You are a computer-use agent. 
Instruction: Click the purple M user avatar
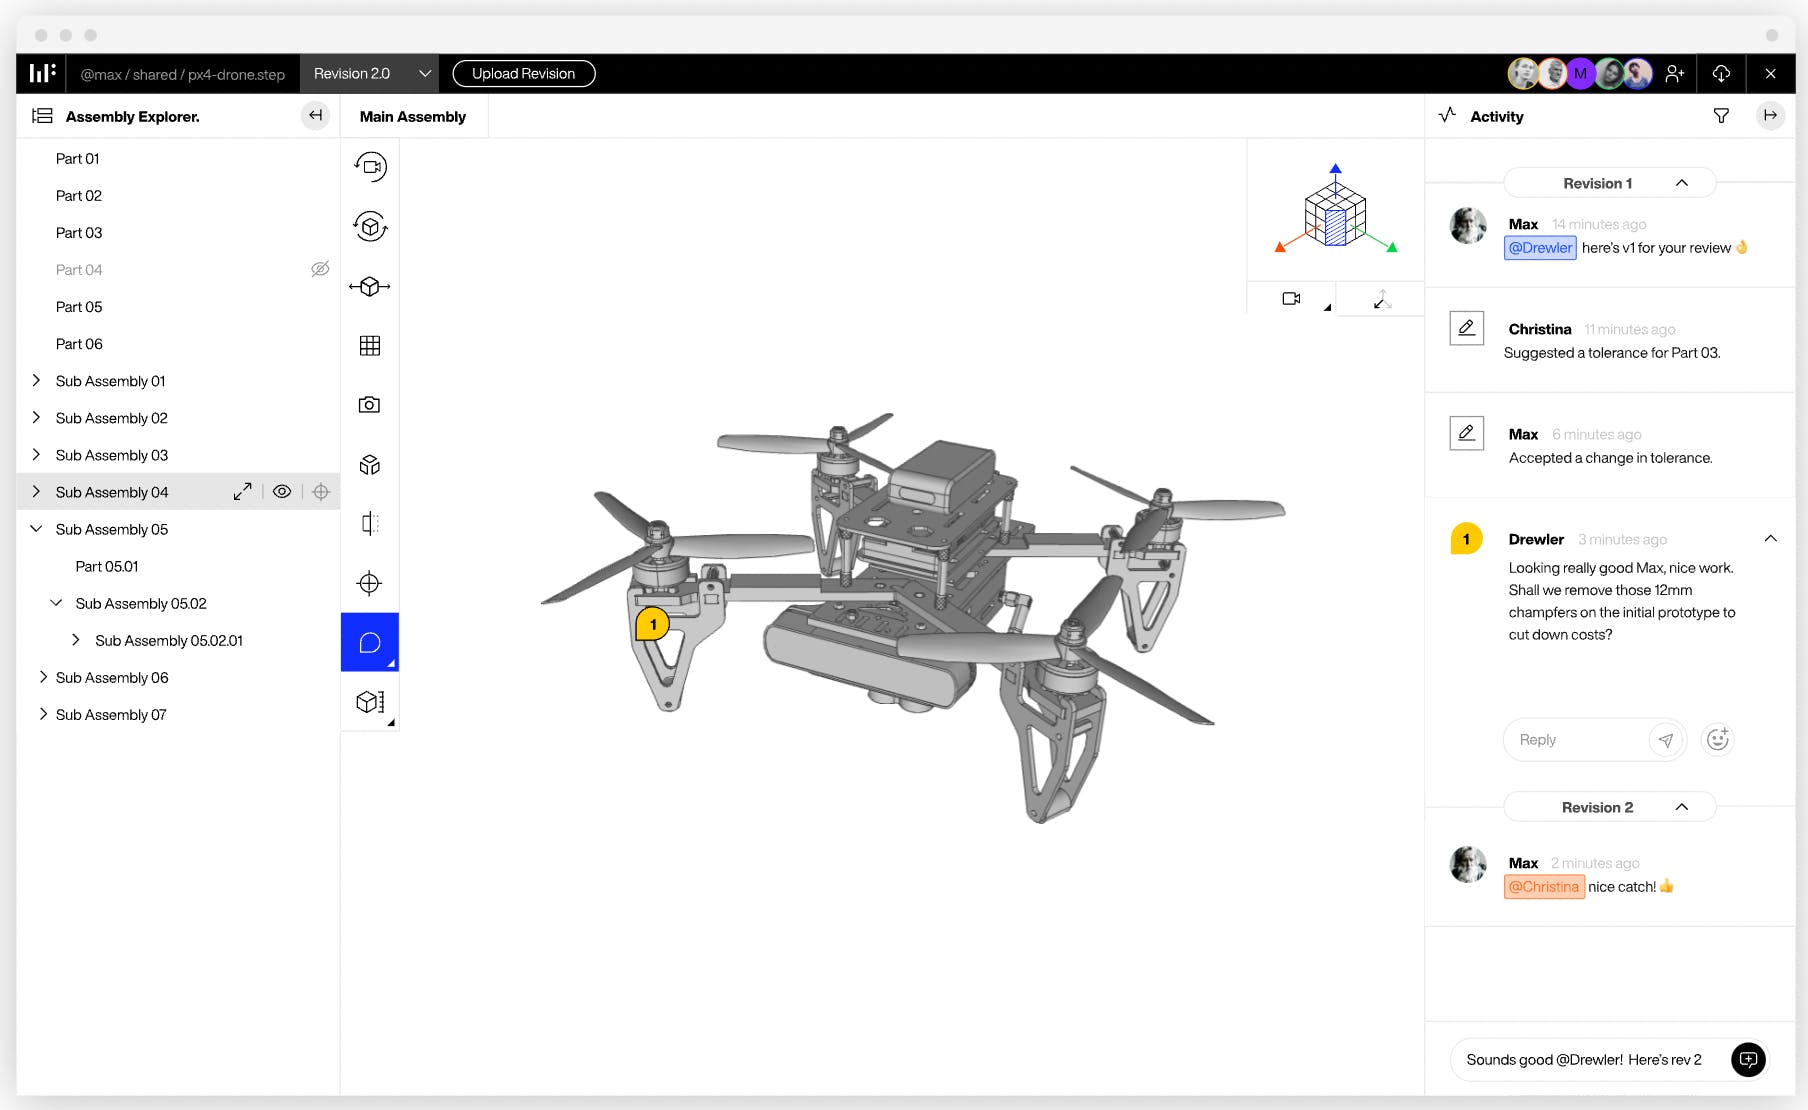tap(1580, 74)
